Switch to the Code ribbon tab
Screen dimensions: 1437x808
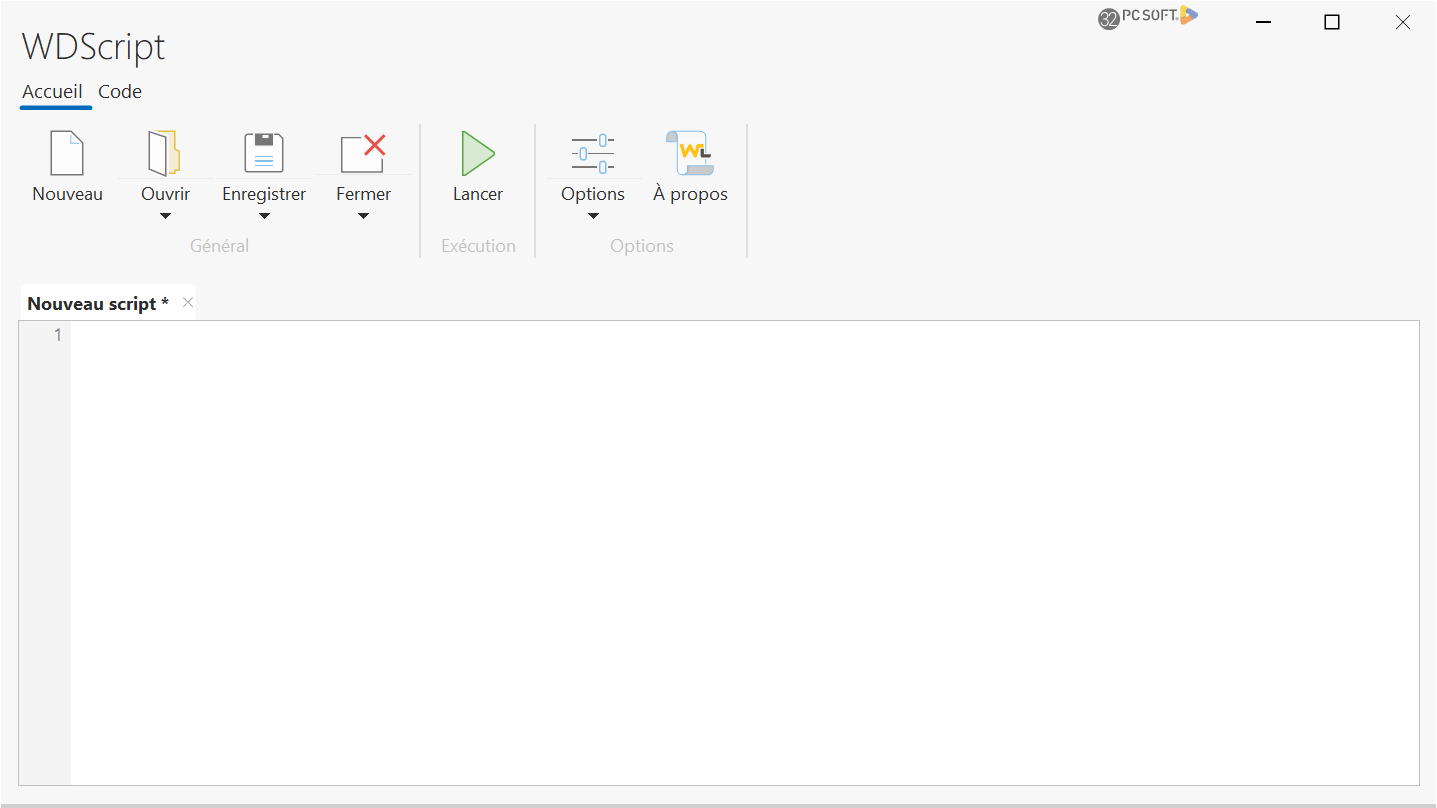tap(120, 92)
